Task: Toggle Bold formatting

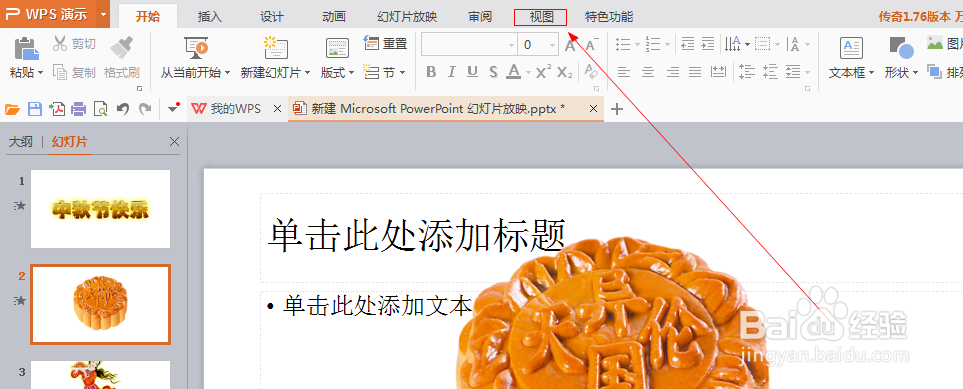Action: [431, 73]
